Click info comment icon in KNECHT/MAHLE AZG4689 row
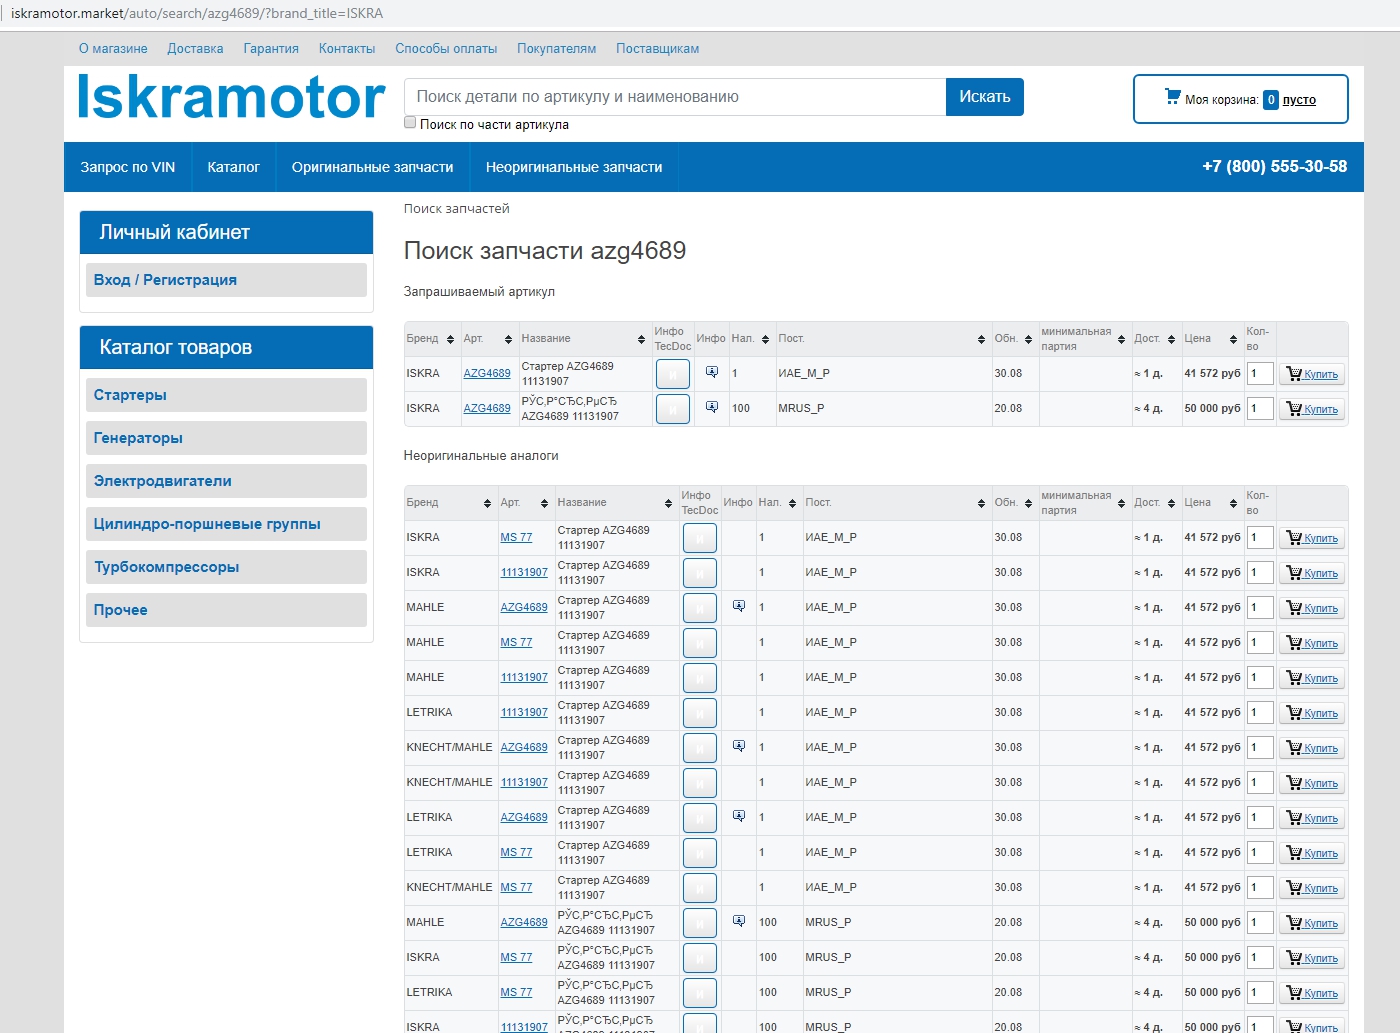The height and width of the screenshot is (1033, 1400). (x=739, y=746)
